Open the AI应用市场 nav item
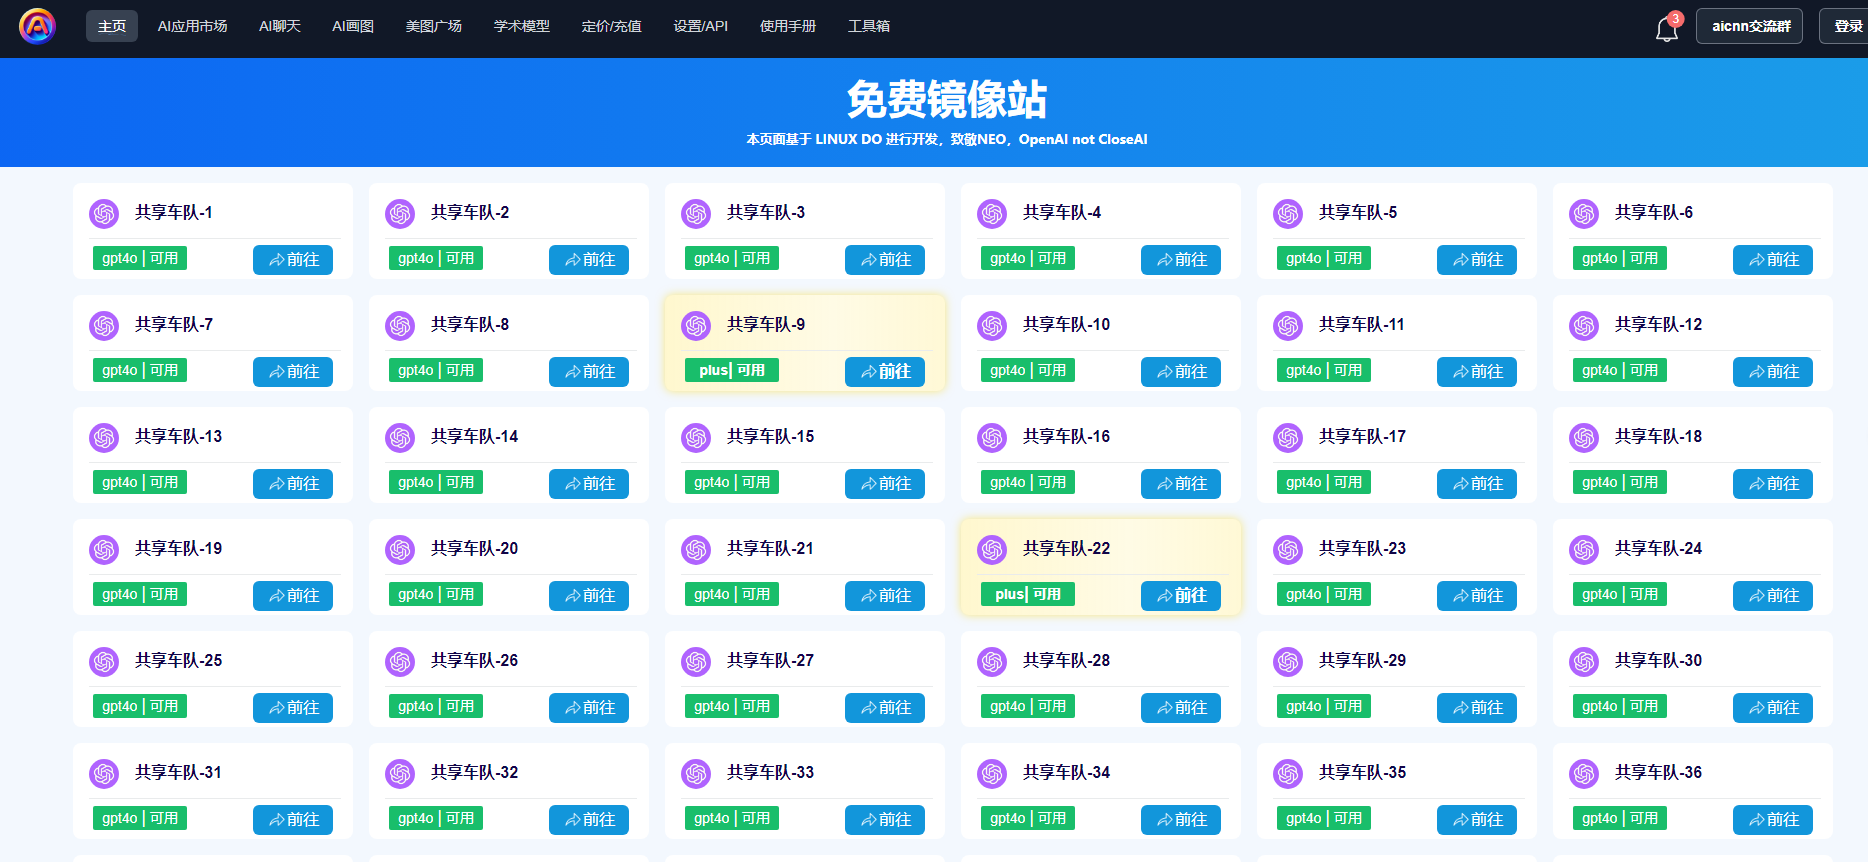 [192, 26]
